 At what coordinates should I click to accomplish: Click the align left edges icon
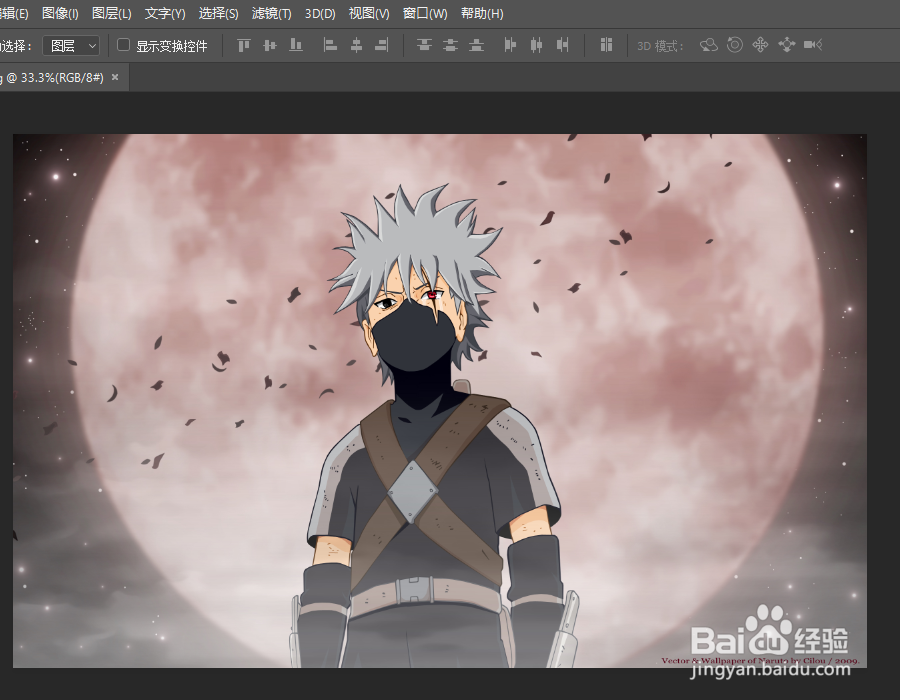(x=330, y=45)
